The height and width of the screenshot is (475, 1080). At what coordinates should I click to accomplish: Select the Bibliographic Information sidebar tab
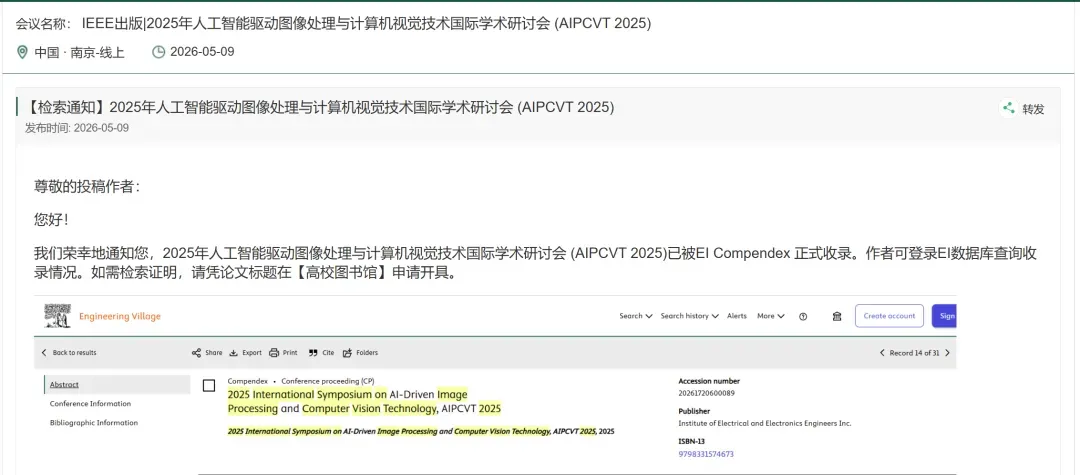coord(94,423)
